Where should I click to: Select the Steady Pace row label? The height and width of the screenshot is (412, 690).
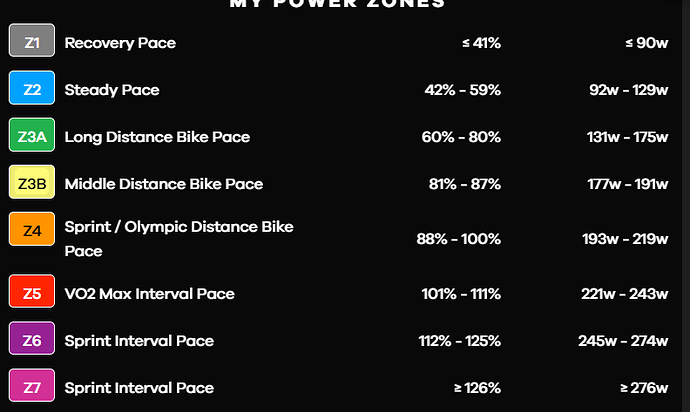click(112, 90)
